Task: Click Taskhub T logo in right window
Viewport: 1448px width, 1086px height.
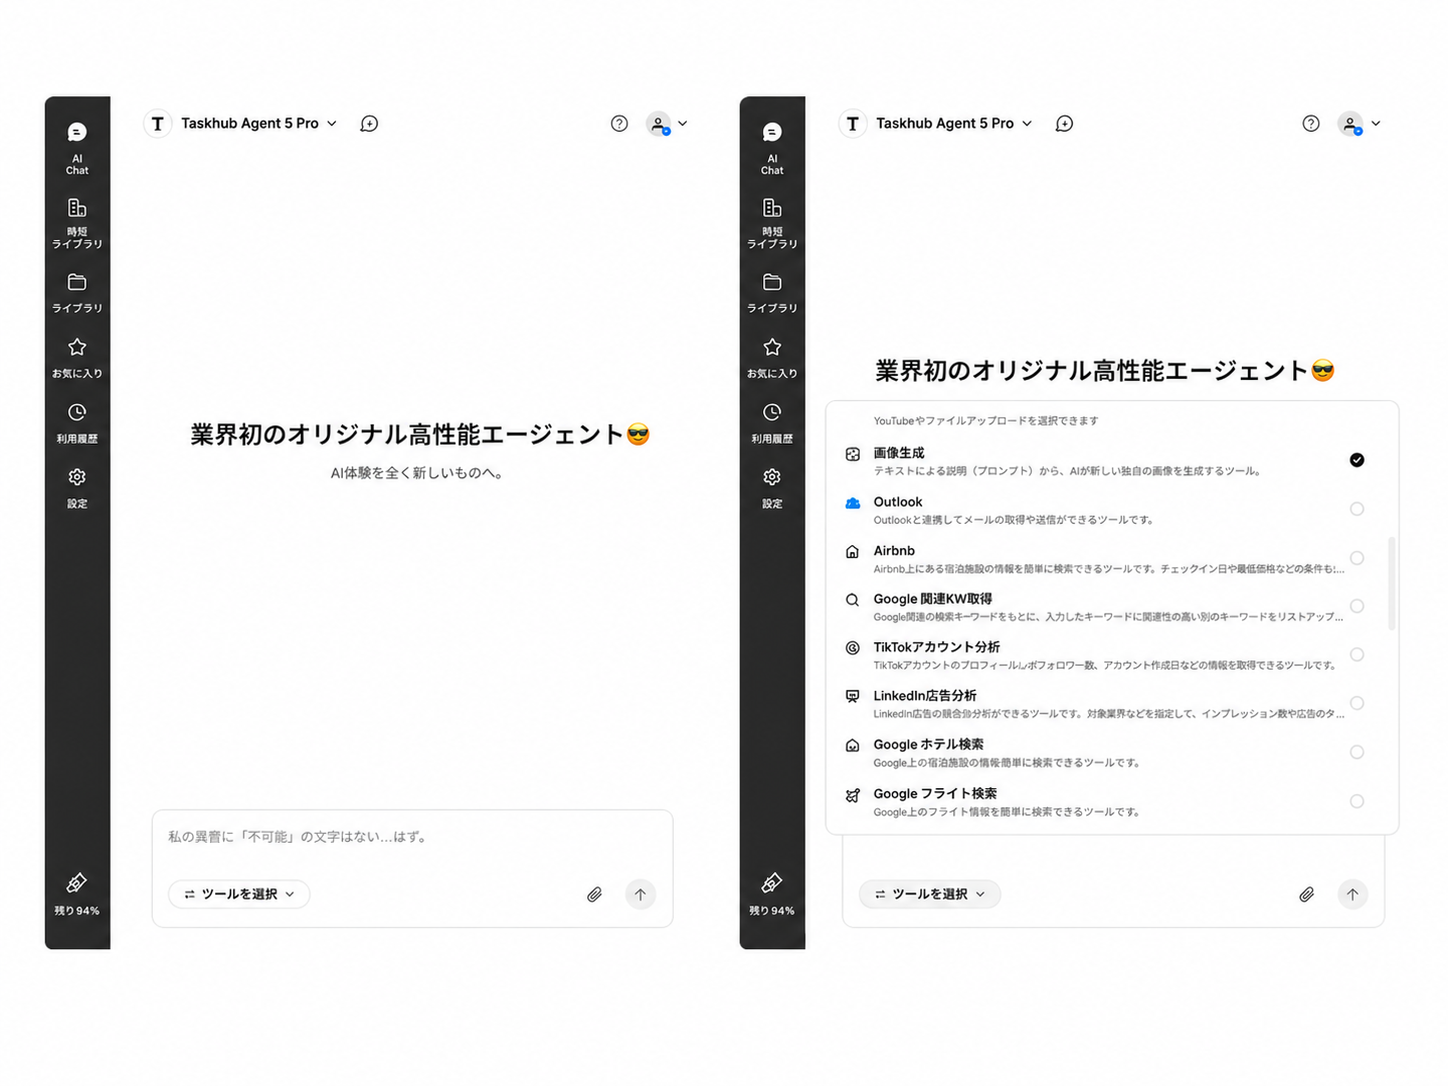Action: 852,124
